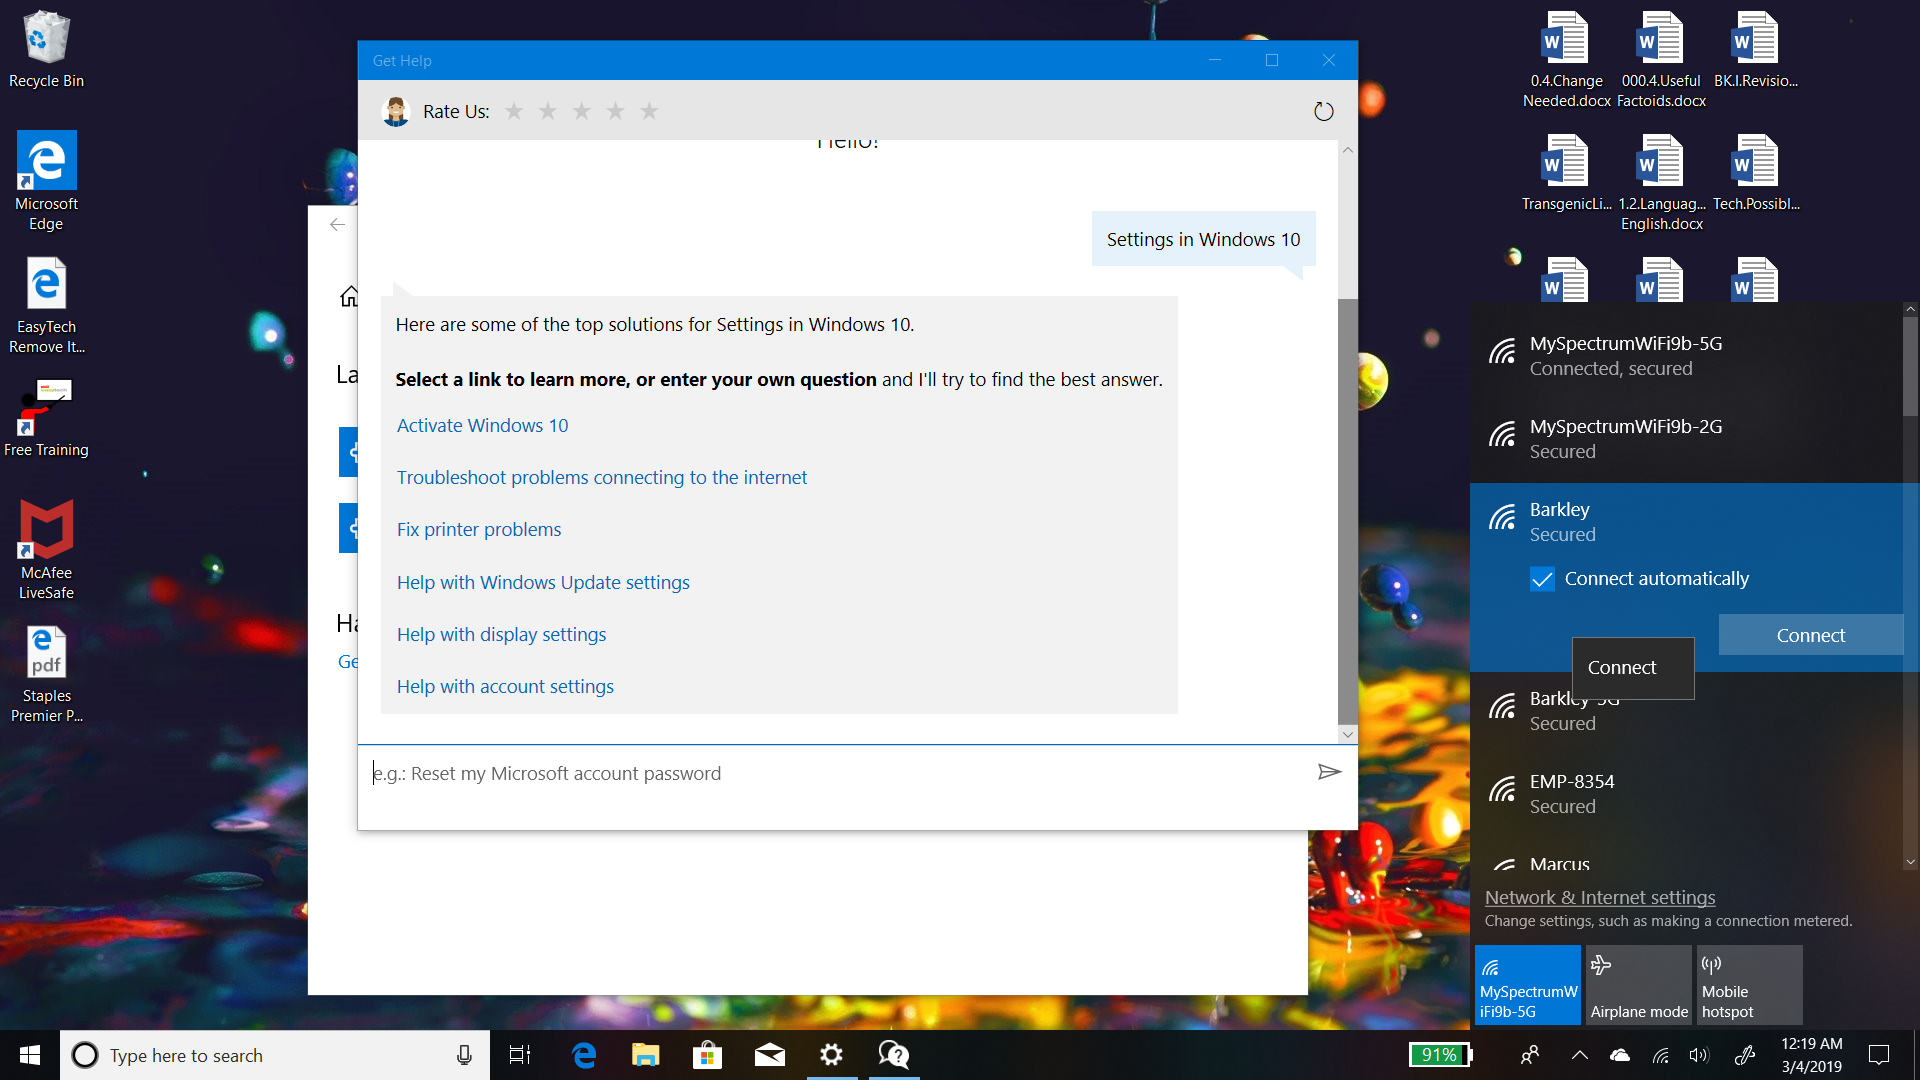This screenshot has width=1920, height=1080.
Task: Open the Network & Internet settings link
Action: click(1599, 897)
